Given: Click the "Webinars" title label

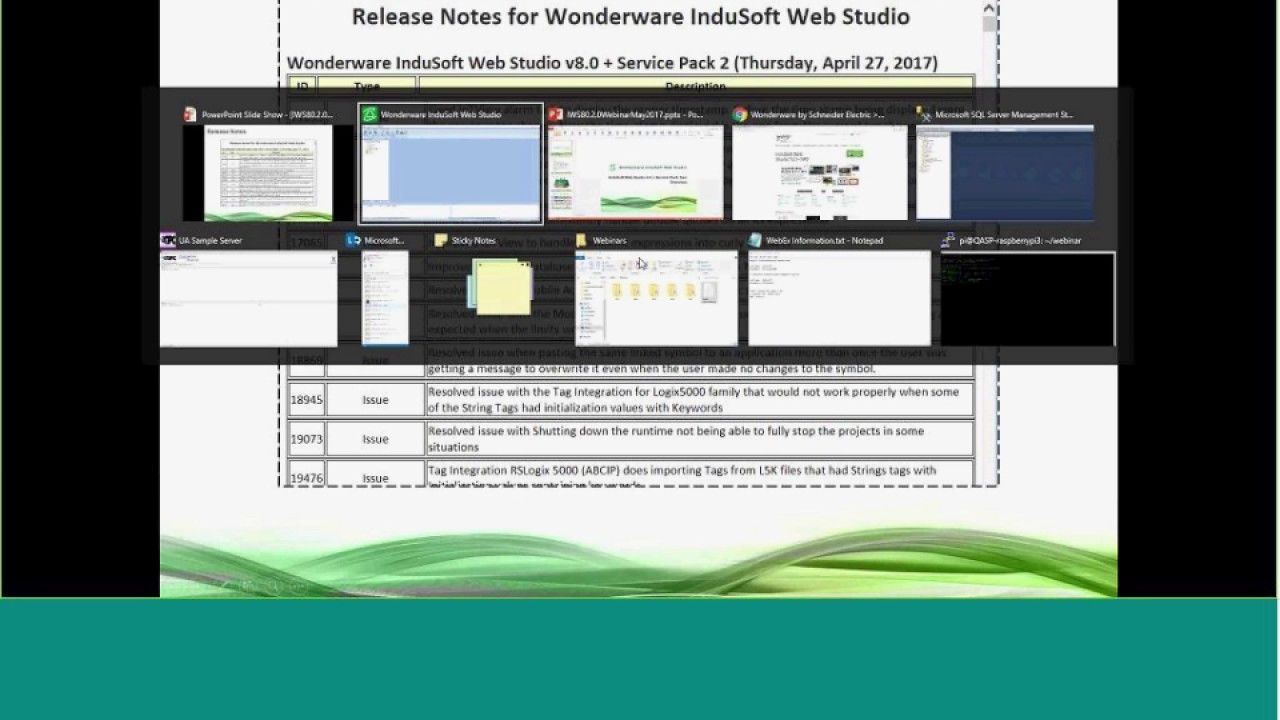Looking at the screenshot, I should pyautogui.click(x=609, y=241).
